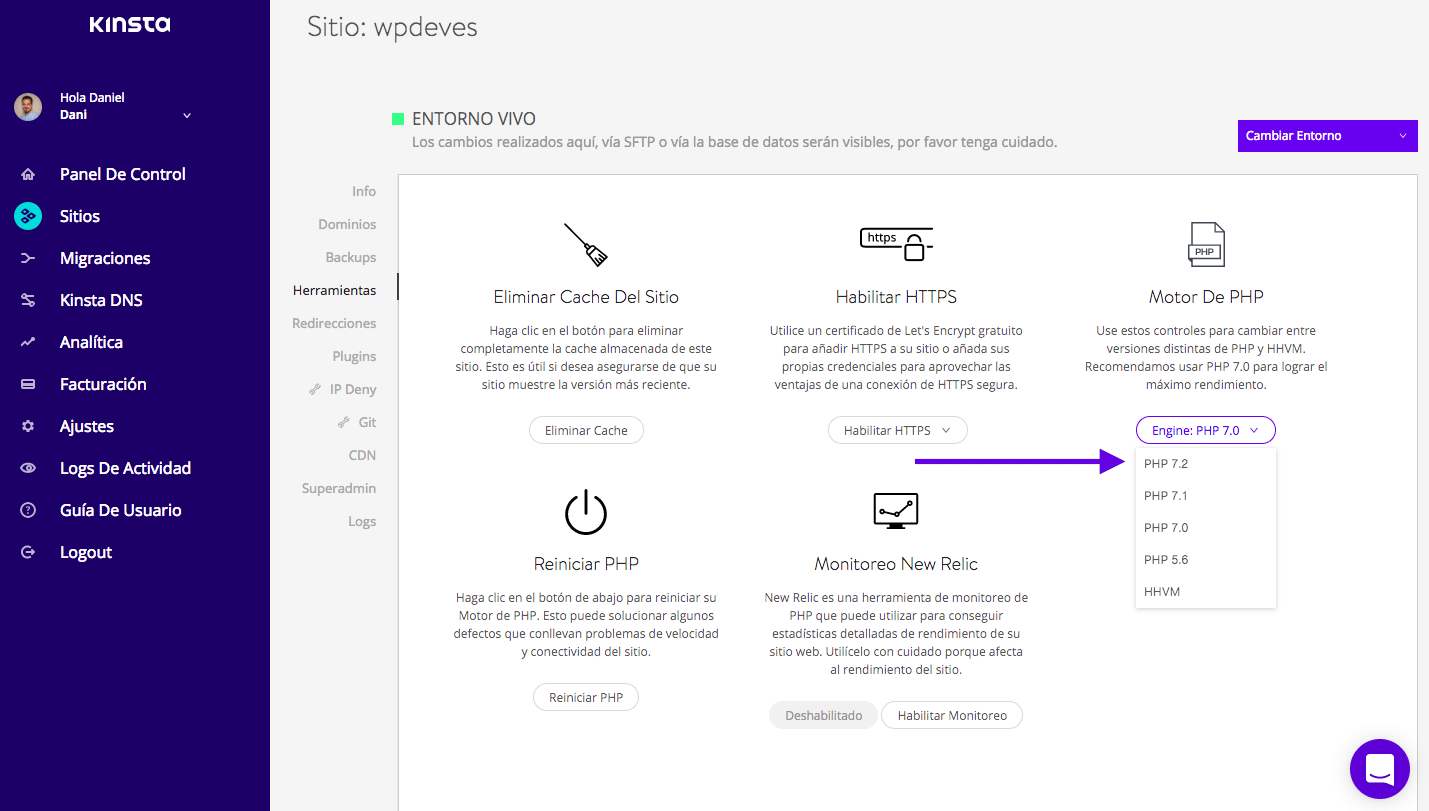Open the Habilitar HTTPS dropdown
The image size is (1429, 811).
pos(897,431)
